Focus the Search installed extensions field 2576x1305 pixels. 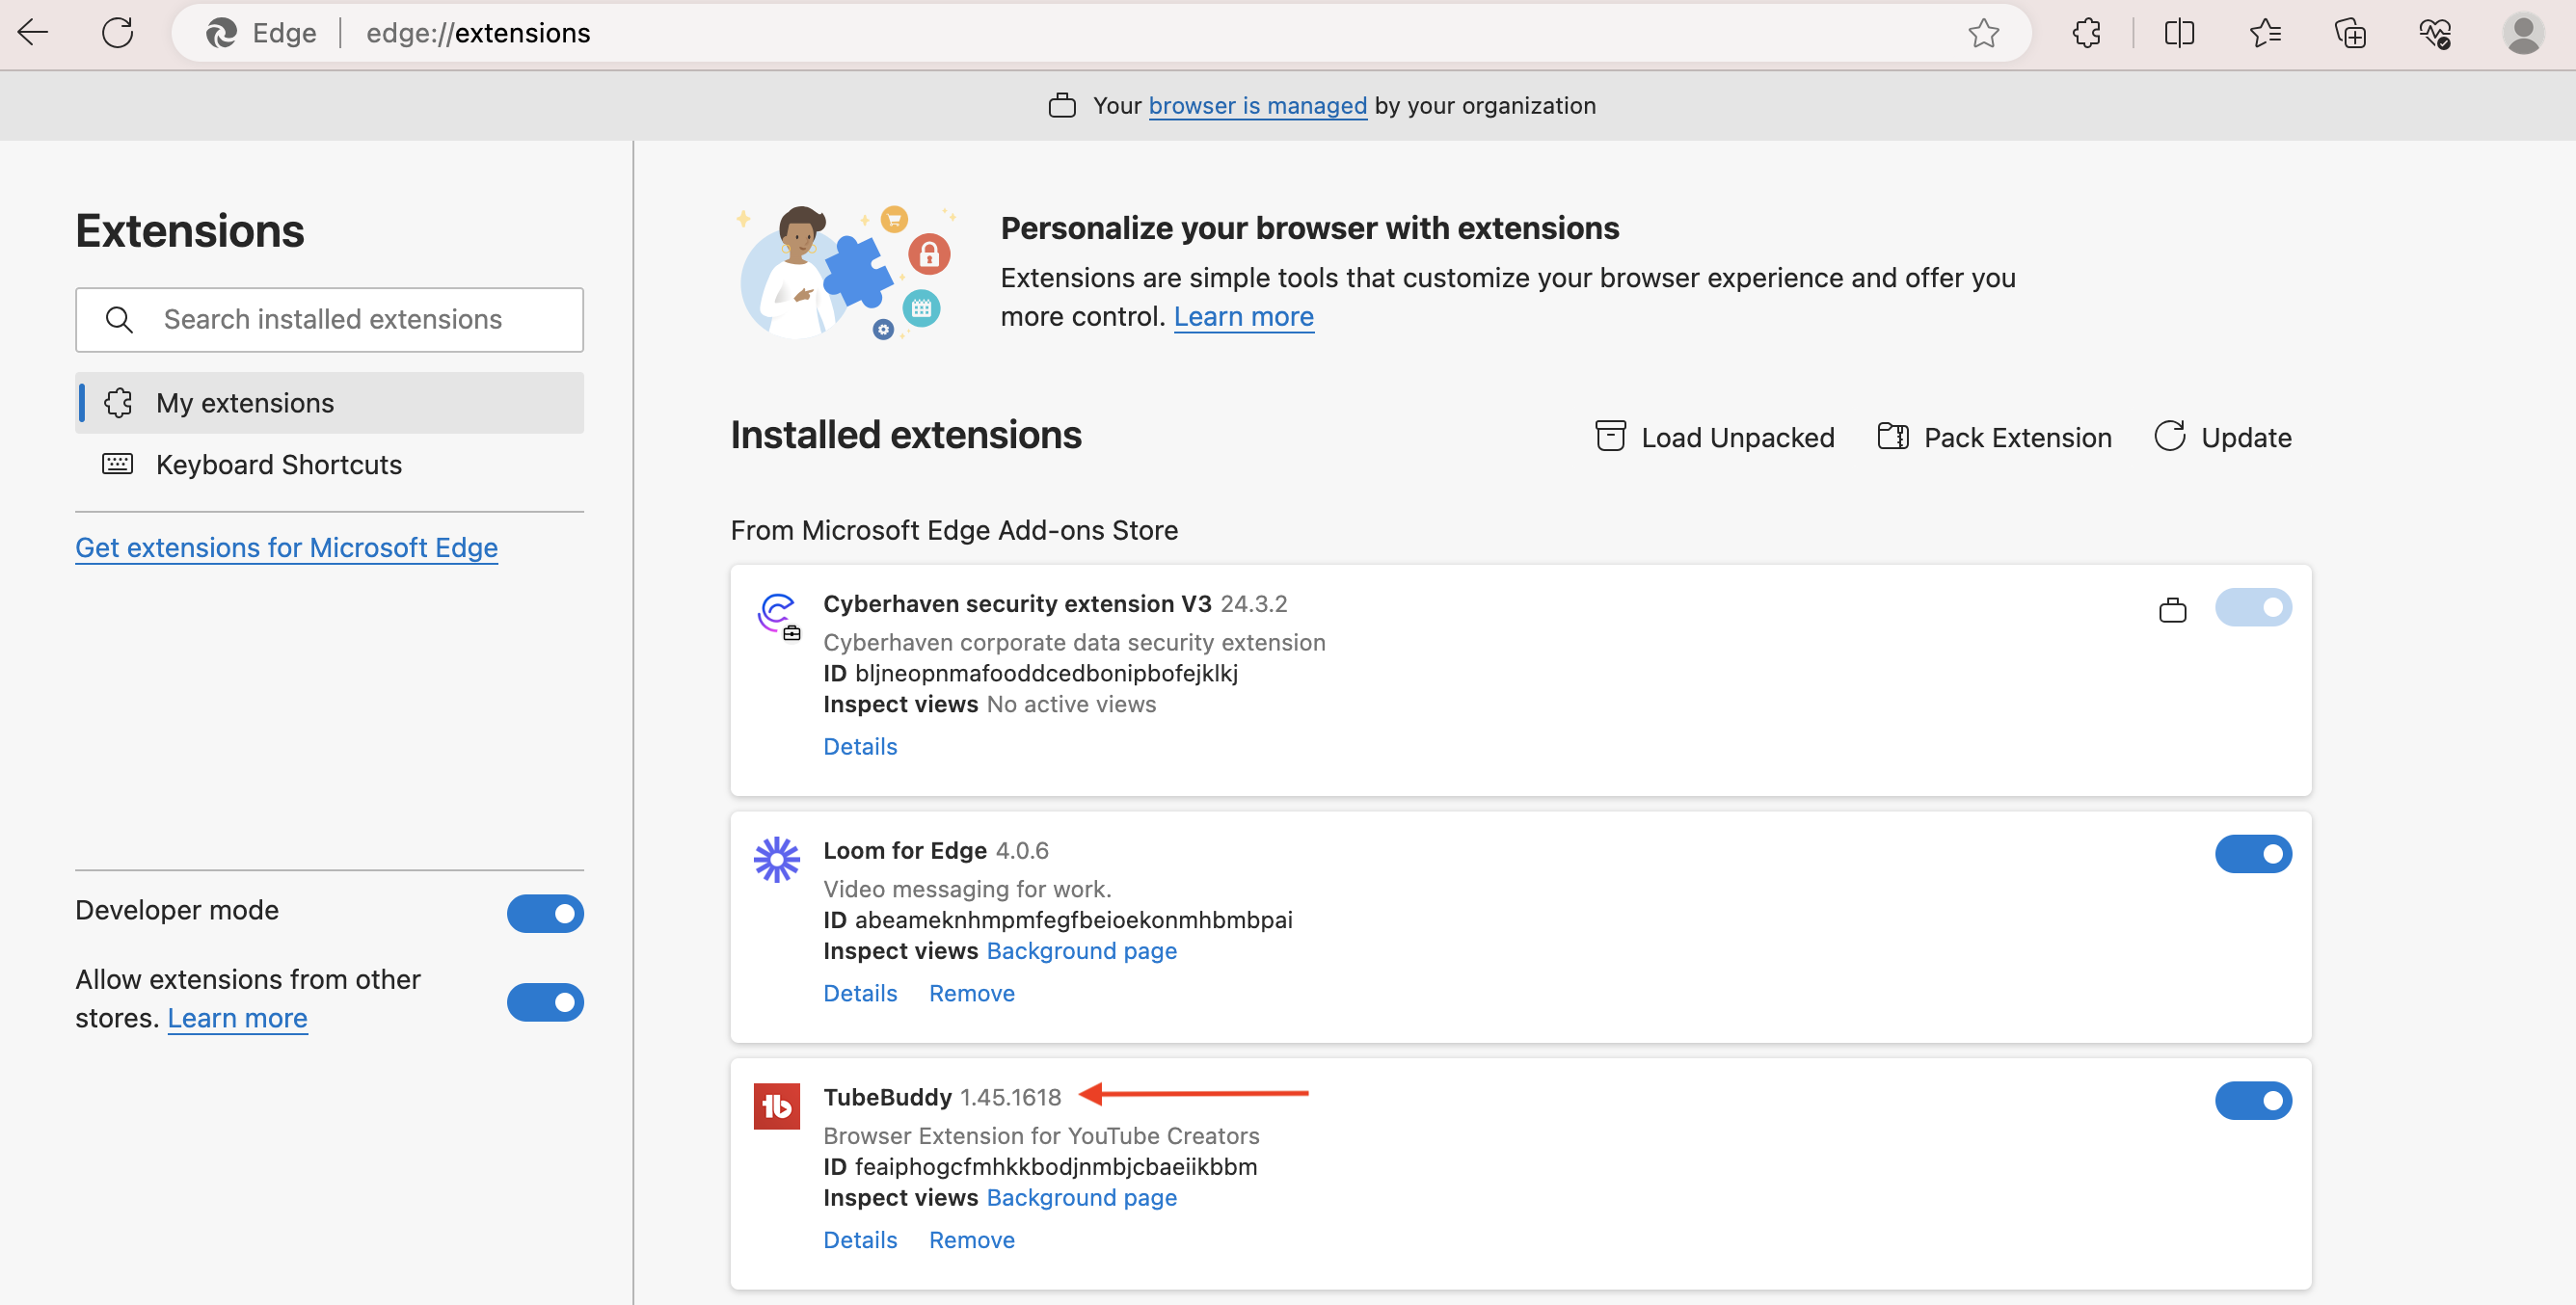(x=329, y=319)
